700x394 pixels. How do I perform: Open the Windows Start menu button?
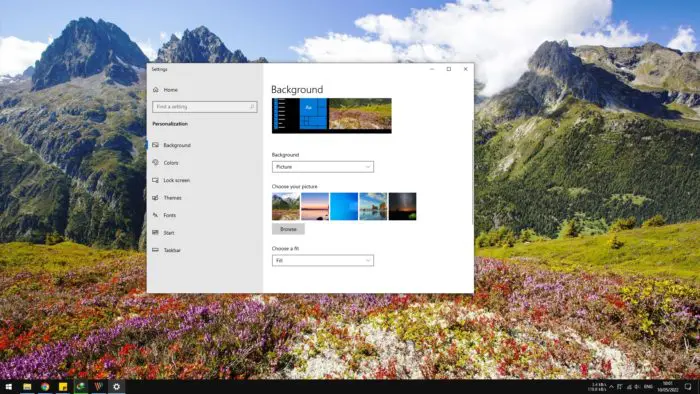(8, 387)
